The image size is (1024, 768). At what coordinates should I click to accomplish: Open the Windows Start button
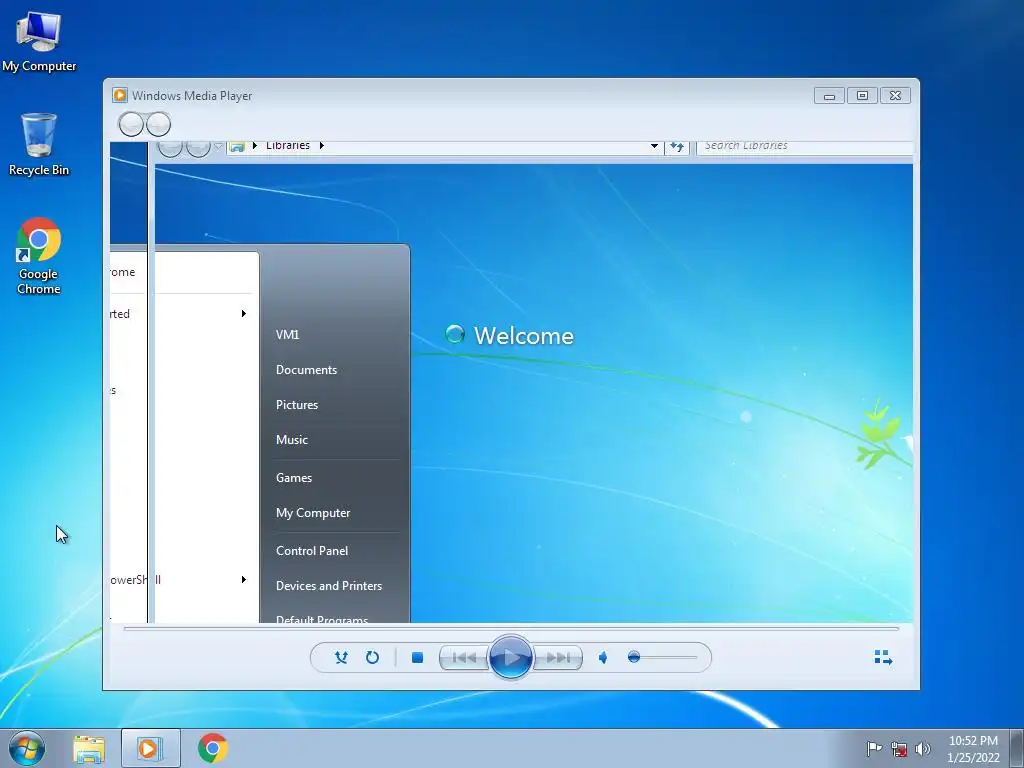[27, 748]
